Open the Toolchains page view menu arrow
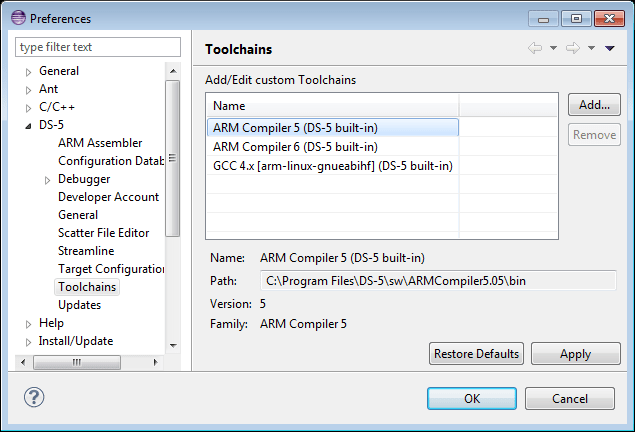Screen dimensions: 635x432 pos(610,48)
